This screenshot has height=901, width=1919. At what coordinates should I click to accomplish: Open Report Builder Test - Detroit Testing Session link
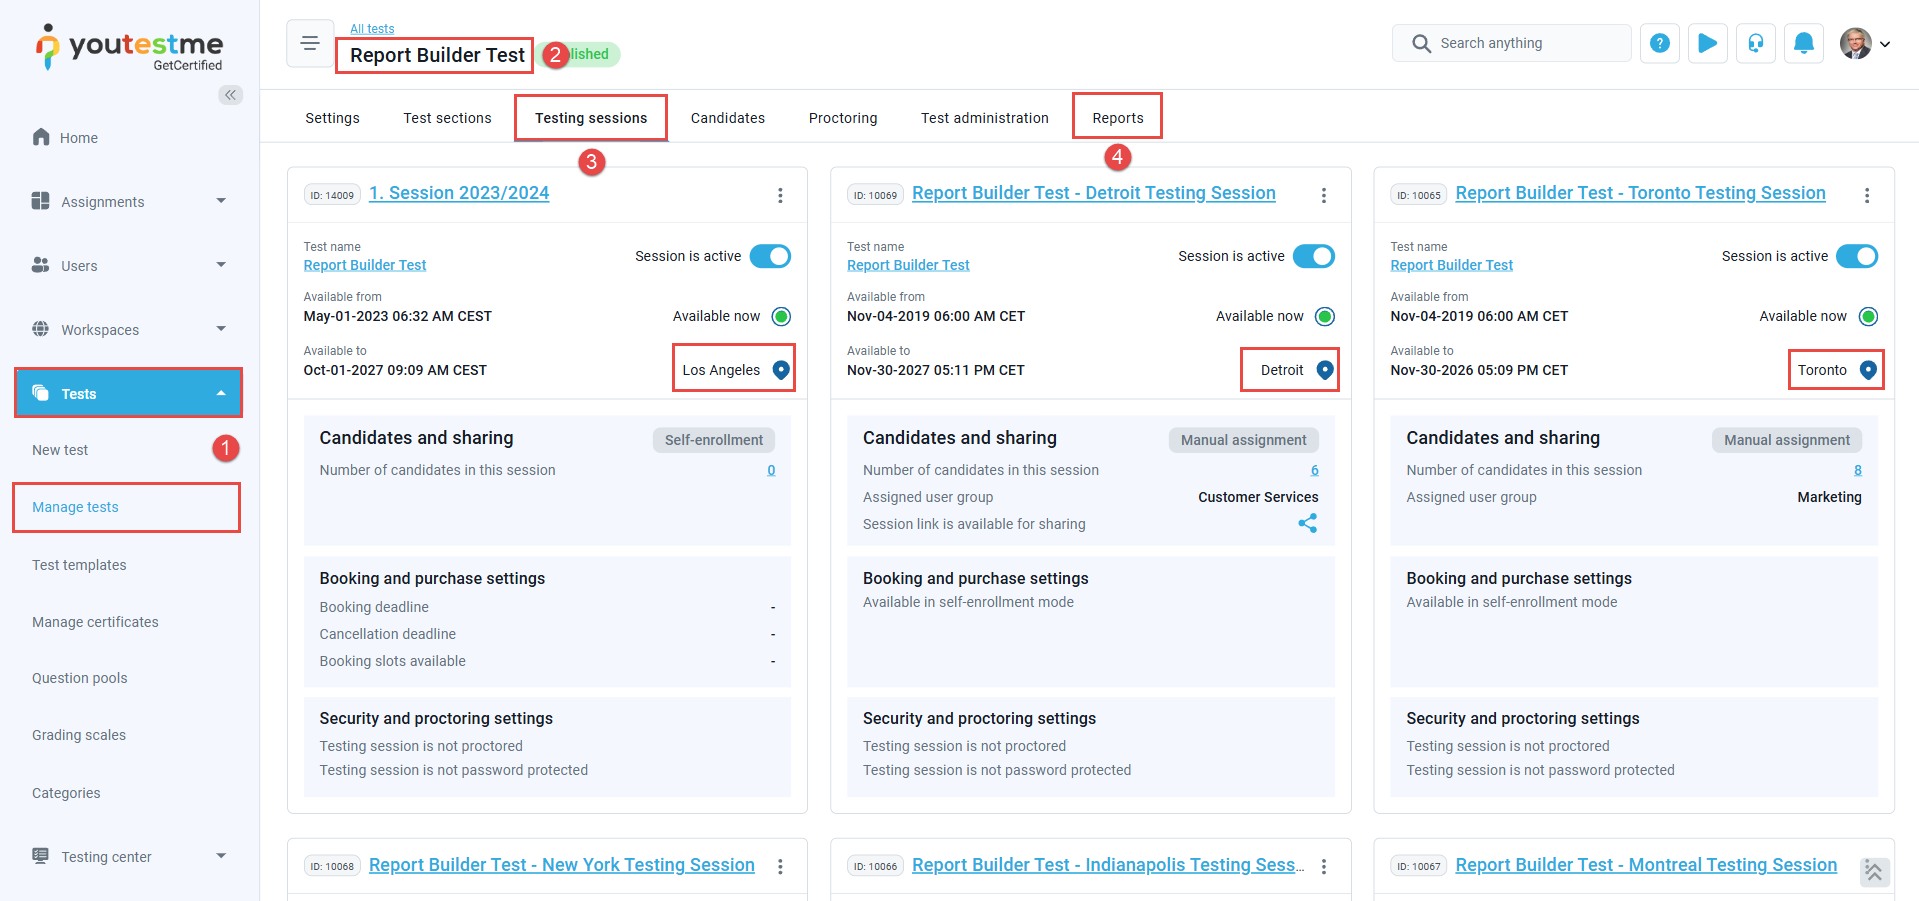(1094, 193)
